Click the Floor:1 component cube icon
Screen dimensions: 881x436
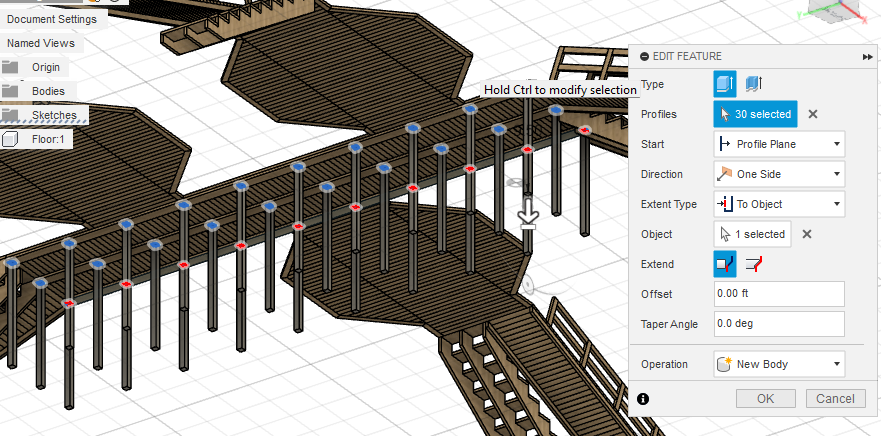pyautogui.click(x=11, y=139)
